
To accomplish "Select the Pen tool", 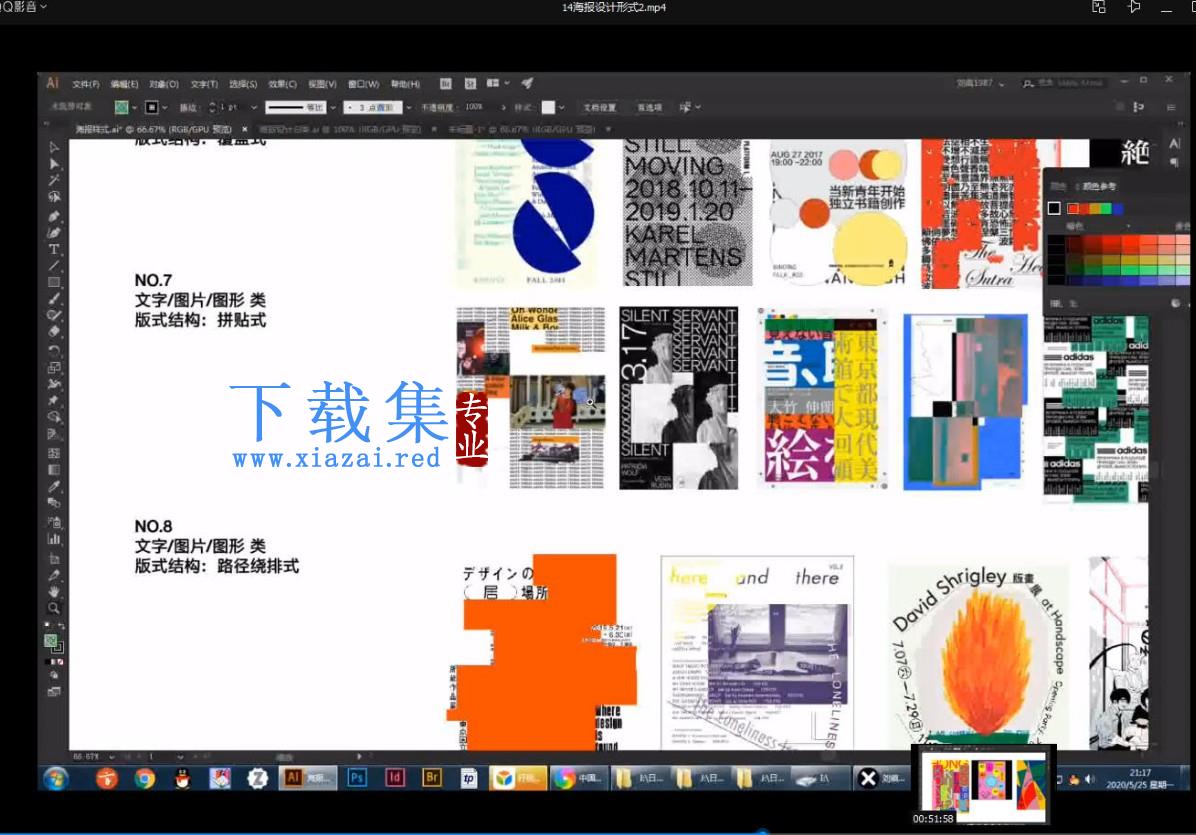I will click(x=54, y=217).
